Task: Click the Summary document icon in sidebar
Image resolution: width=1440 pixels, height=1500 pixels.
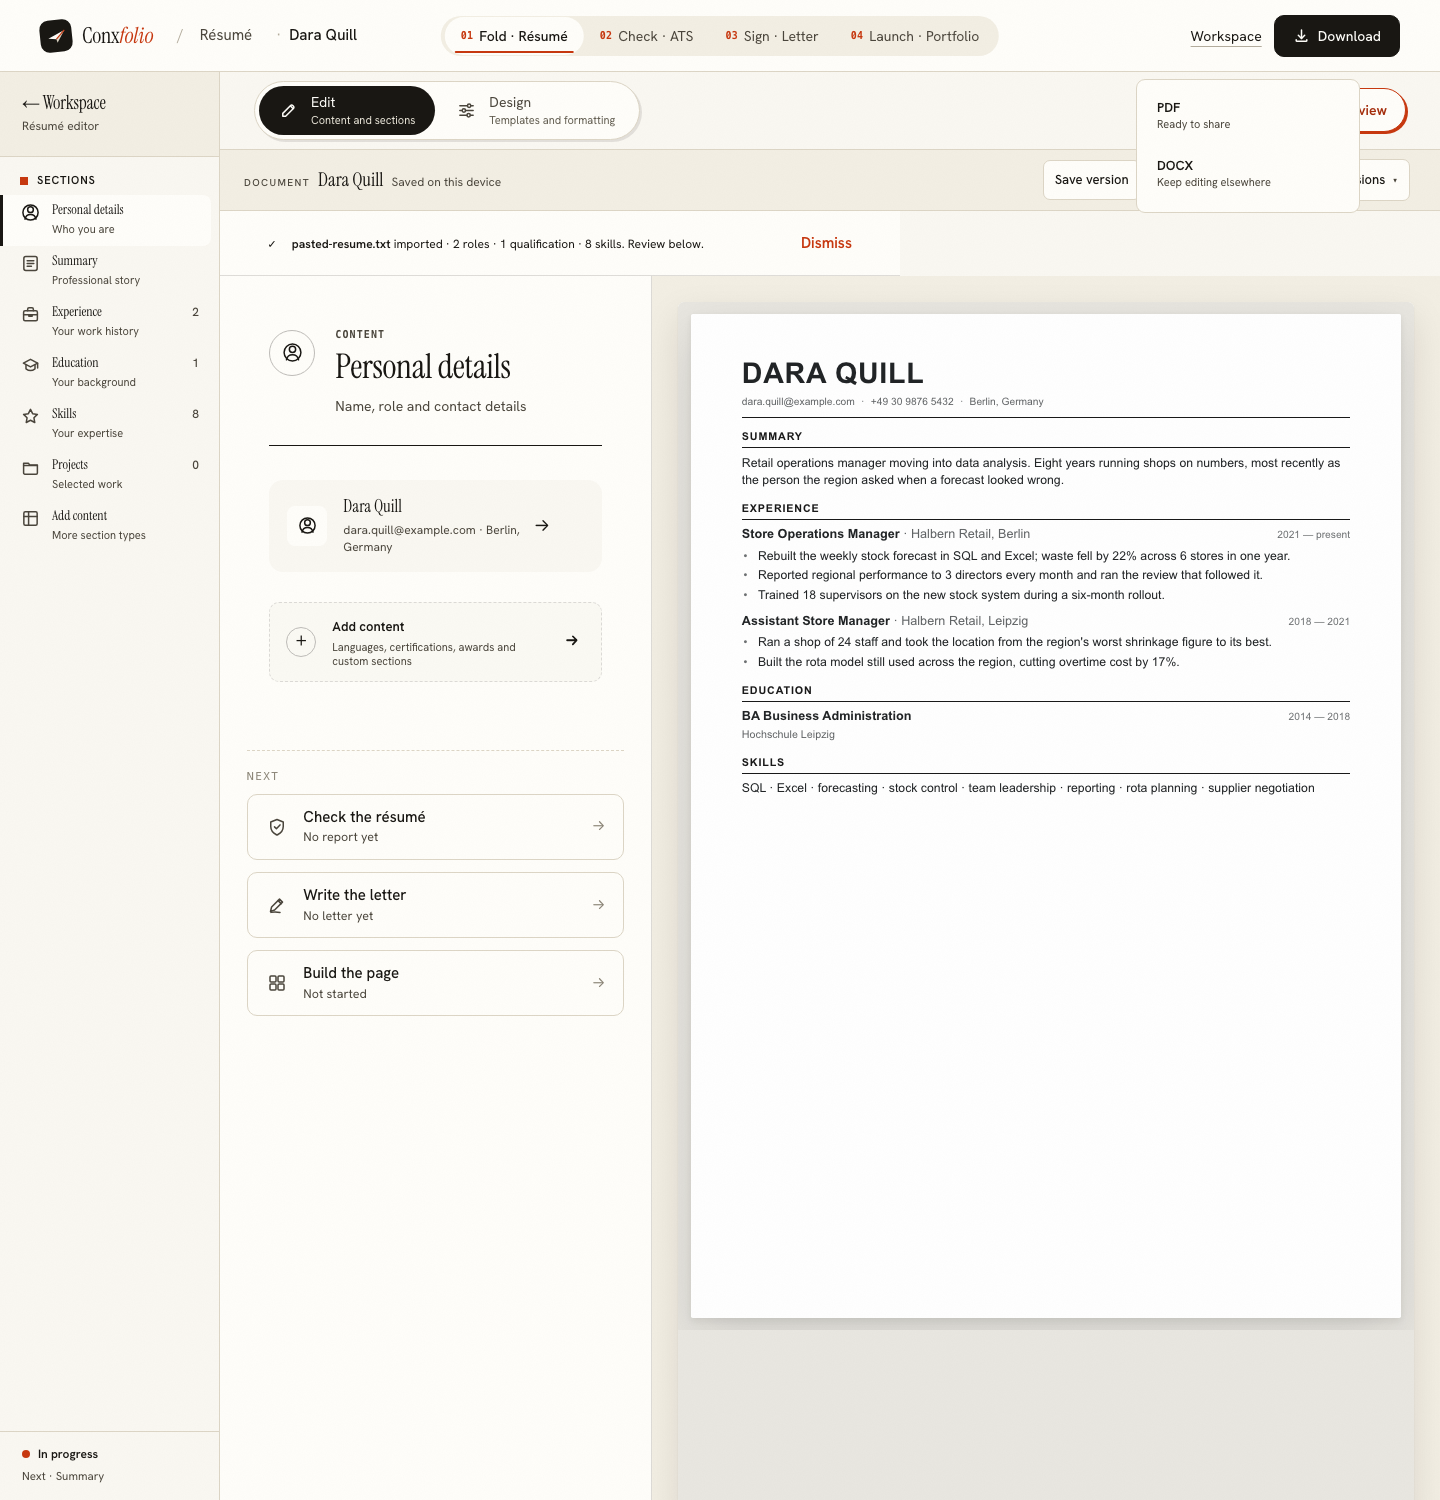Action: coord(31,263)
